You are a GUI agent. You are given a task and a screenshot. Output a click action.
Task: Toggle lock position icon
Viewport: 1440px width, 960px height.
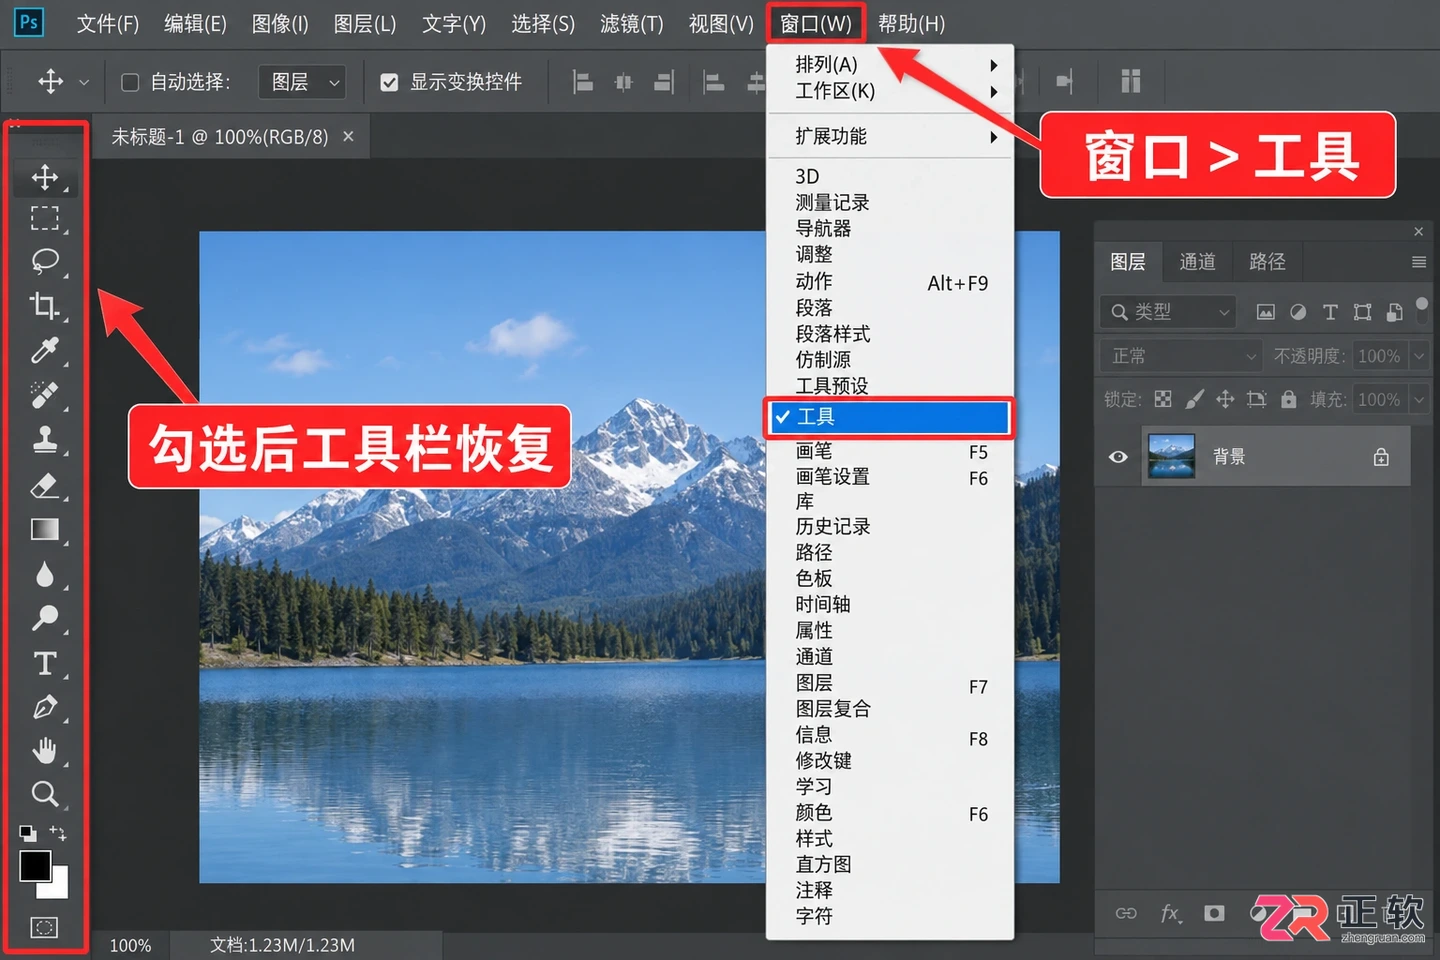[x=1225, y=399]
